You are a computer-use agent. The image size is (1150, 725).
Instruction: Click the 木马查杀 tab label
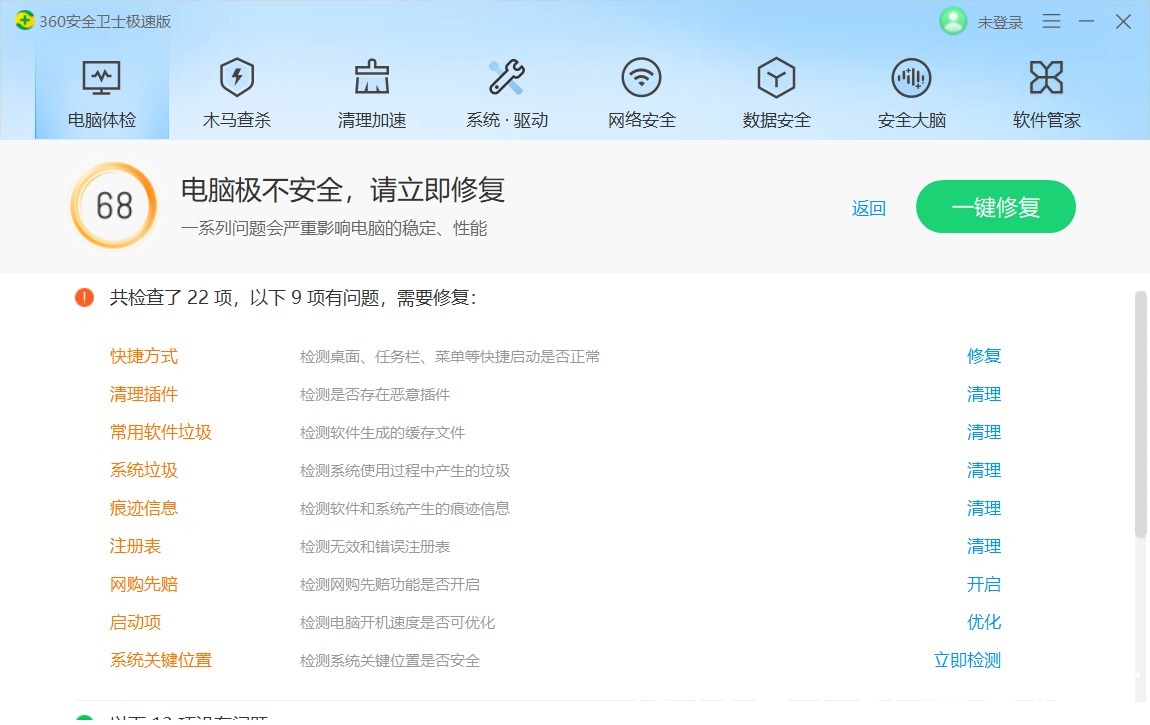(x=237, y=120)
